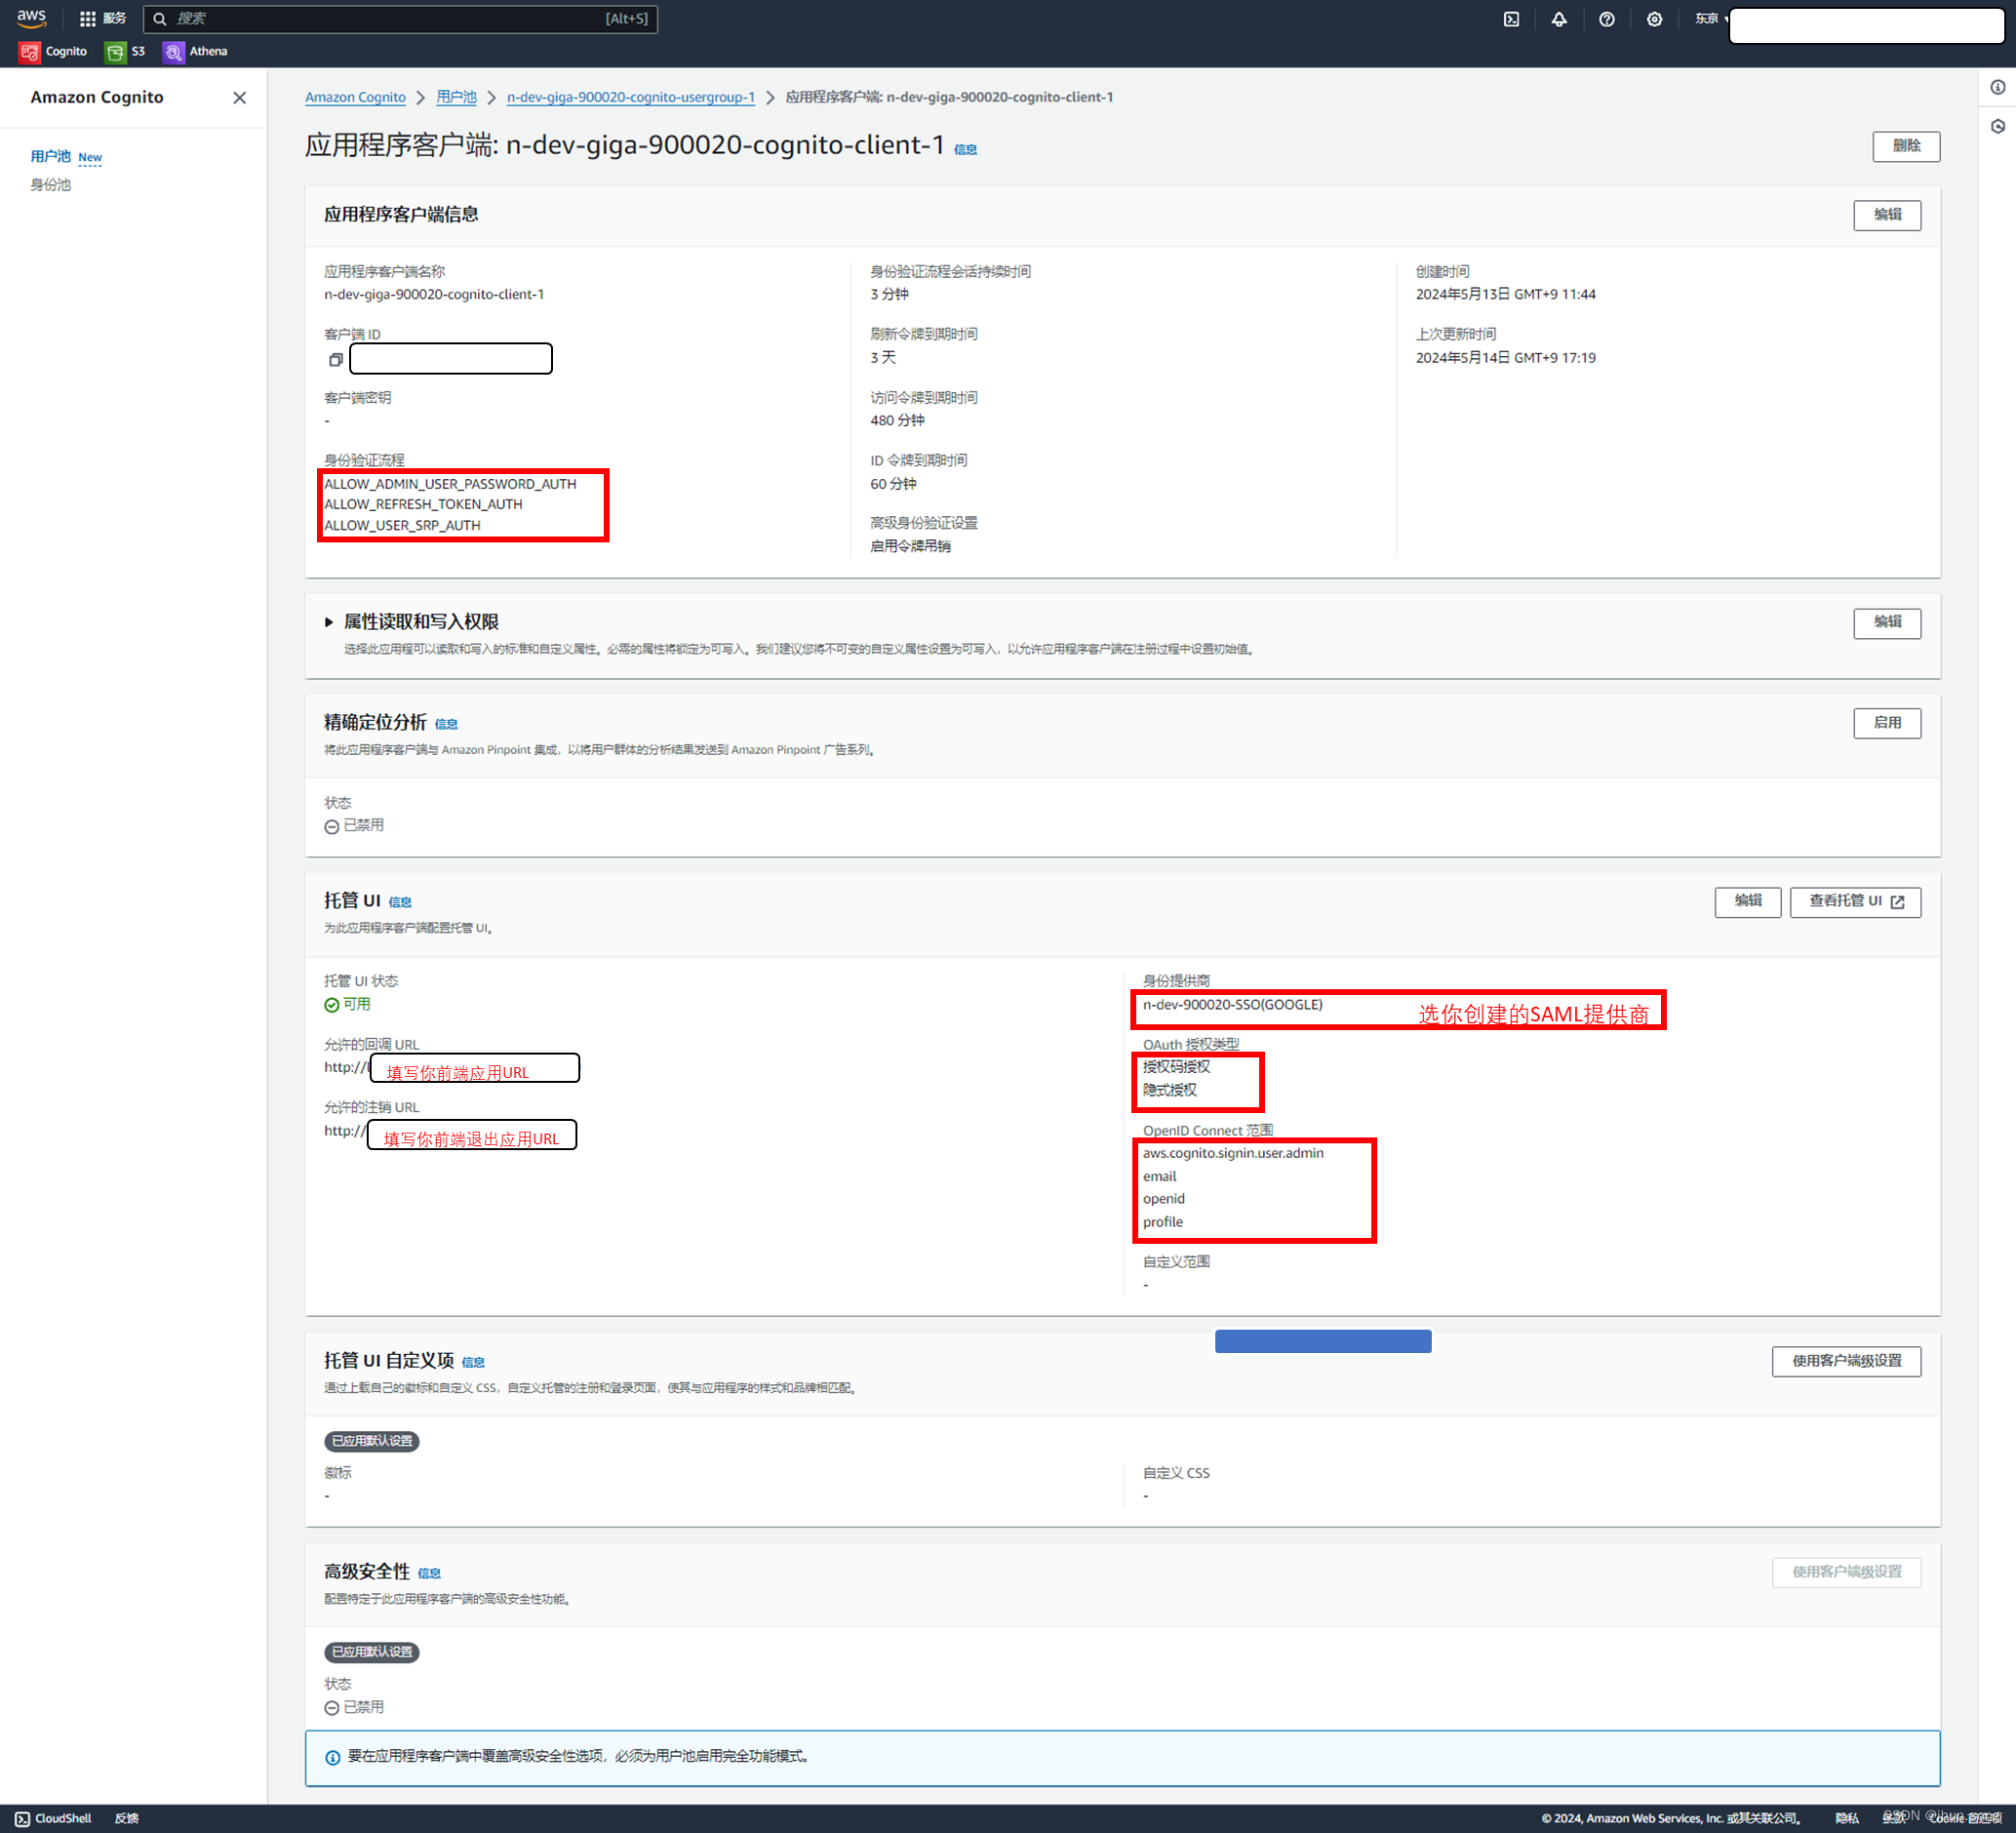Expand the 属性读取和写入权限 section
Image resolution: width=2016 pixels, height=1833 pixels.
coord(329,622)
